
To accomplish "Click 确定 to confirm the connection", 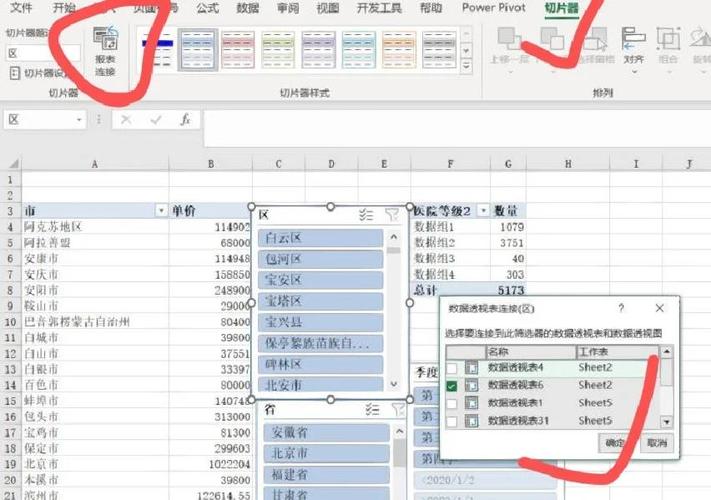I will pos(616,442).
